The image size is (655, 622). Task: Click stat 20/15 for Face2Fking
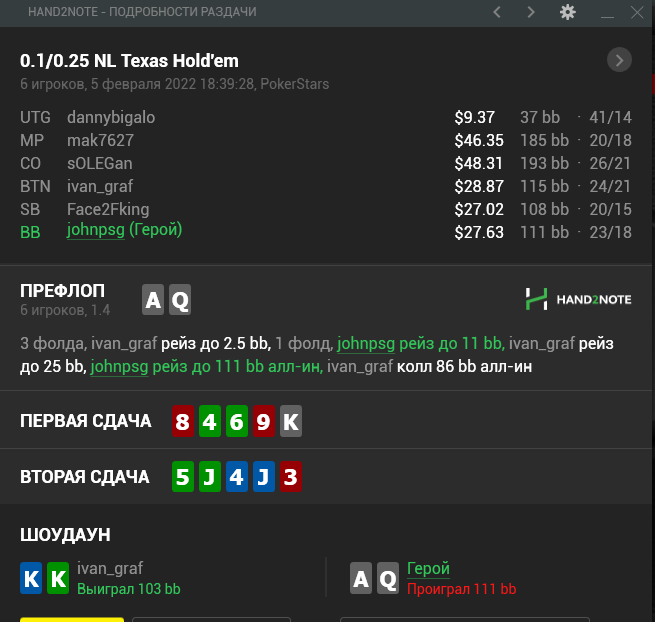click(x=610, y=209)
